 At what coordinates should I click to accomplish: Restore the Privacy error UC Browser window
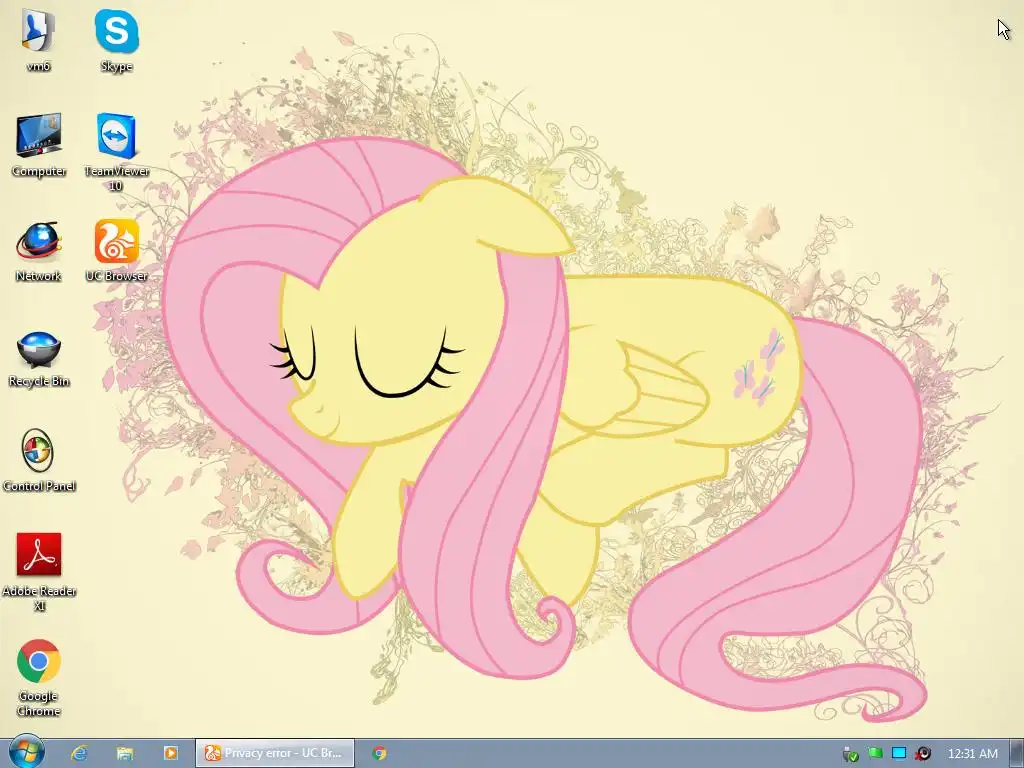pyautogui.click(x=275, y=753)
